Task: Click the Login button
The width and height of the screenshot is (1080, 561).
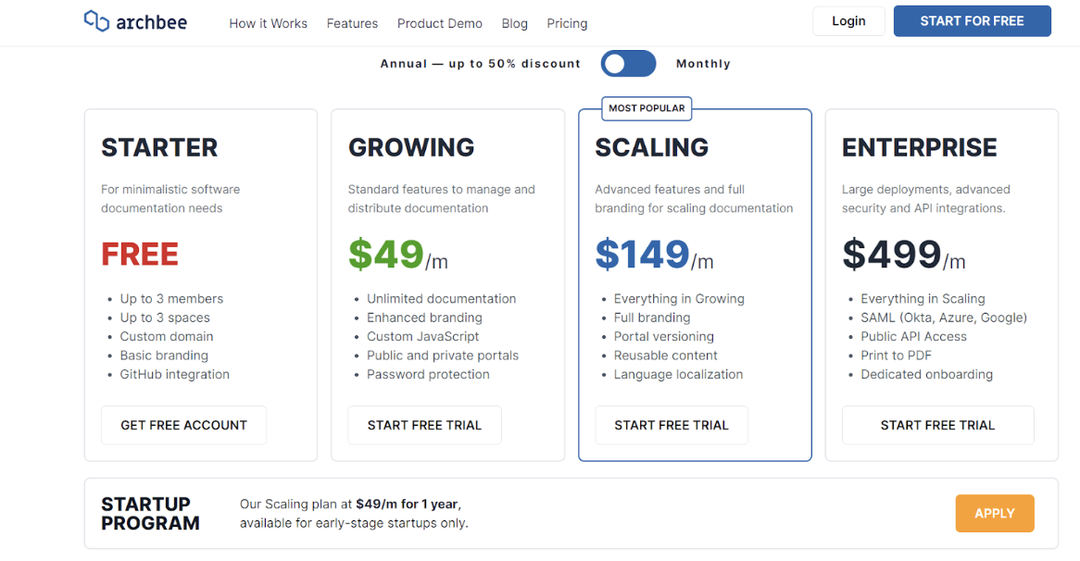Action: pyautogui.click(x=849, y=21)
